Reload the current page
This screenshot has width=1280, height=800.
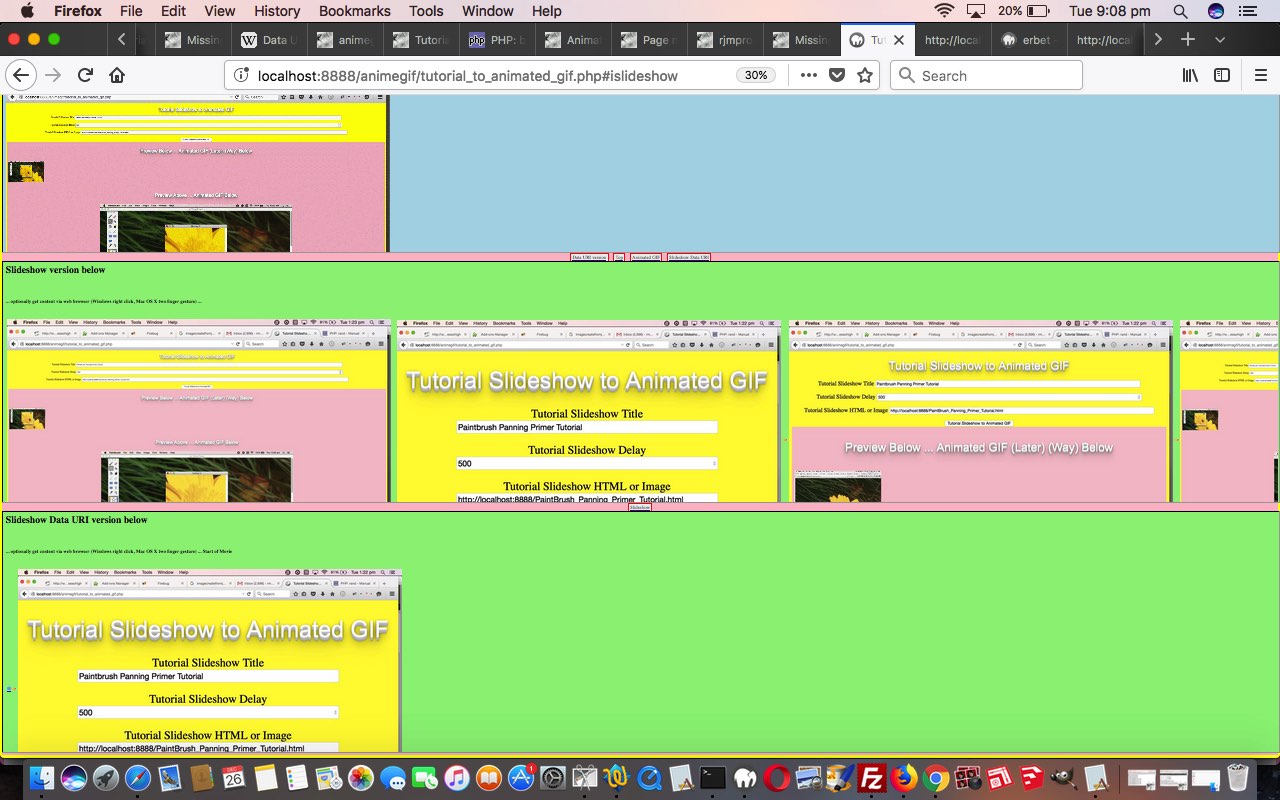pyautogui.click(x=85, y=75)
